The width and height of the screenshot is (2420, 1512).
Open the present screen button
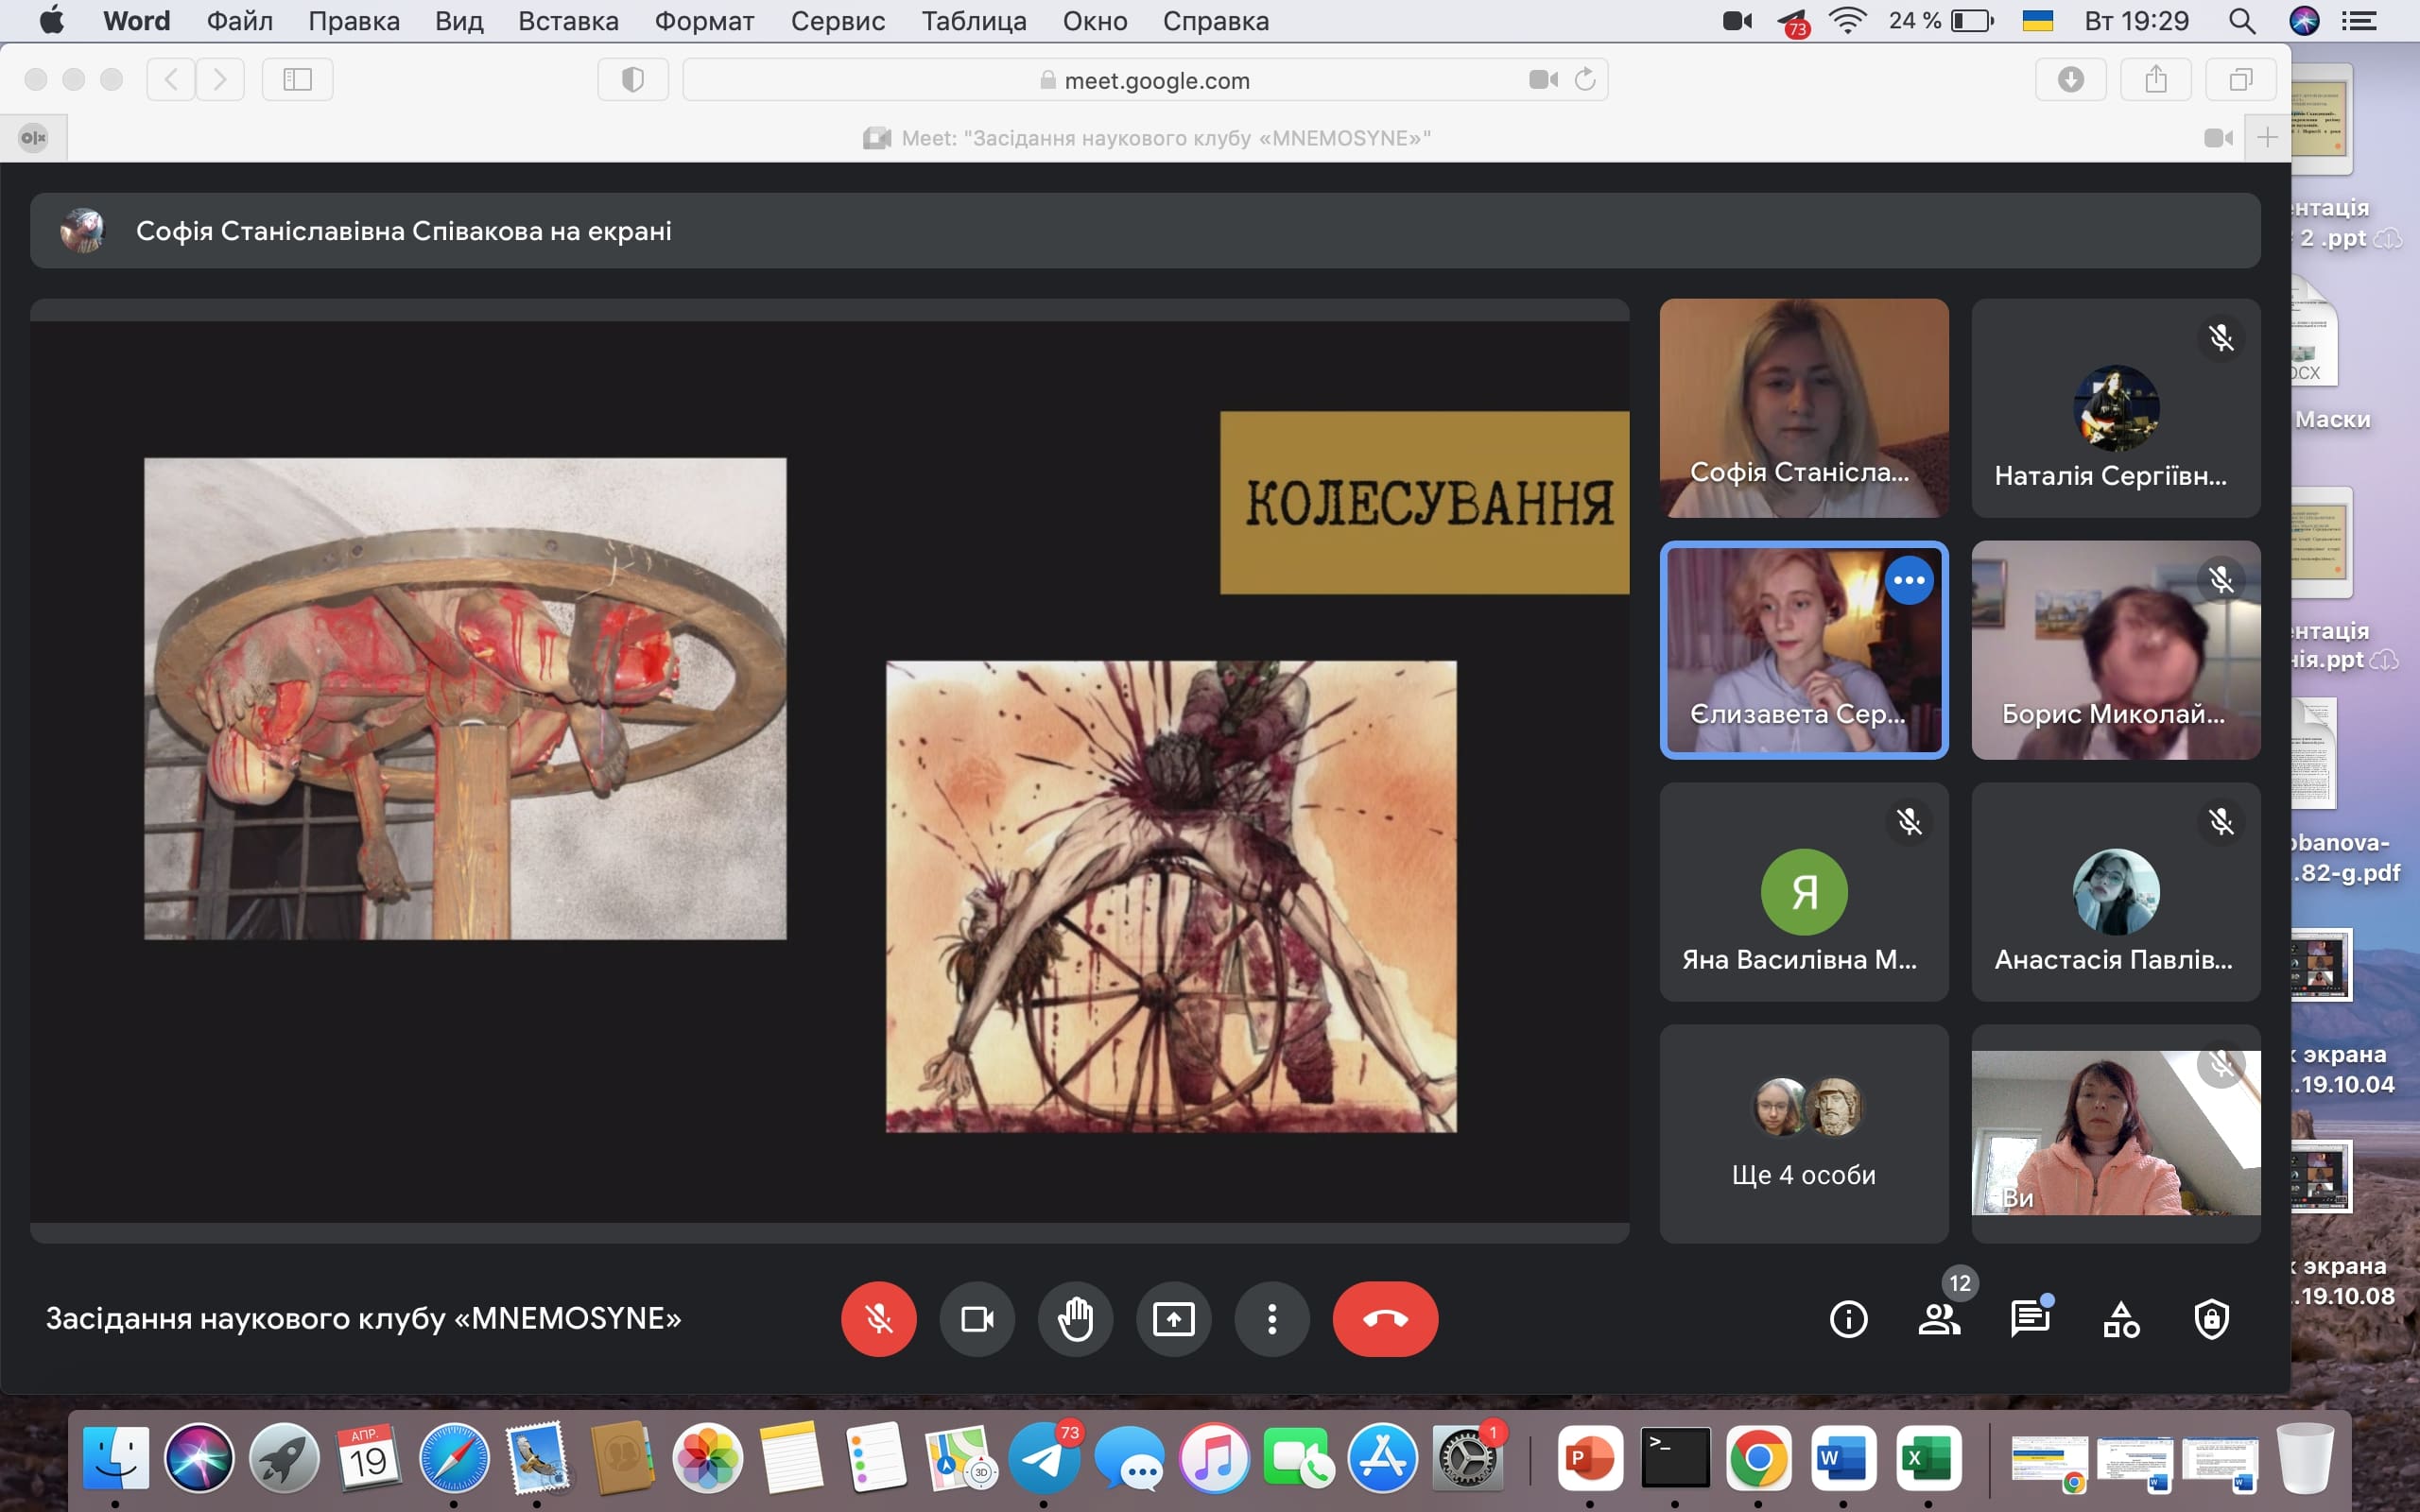(1173, 1319)
